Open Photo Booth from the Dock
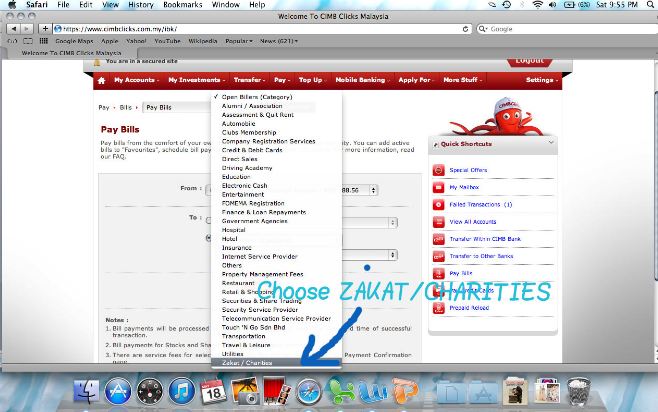Screen dimensions: 658x412 click(x=276, y=390)
